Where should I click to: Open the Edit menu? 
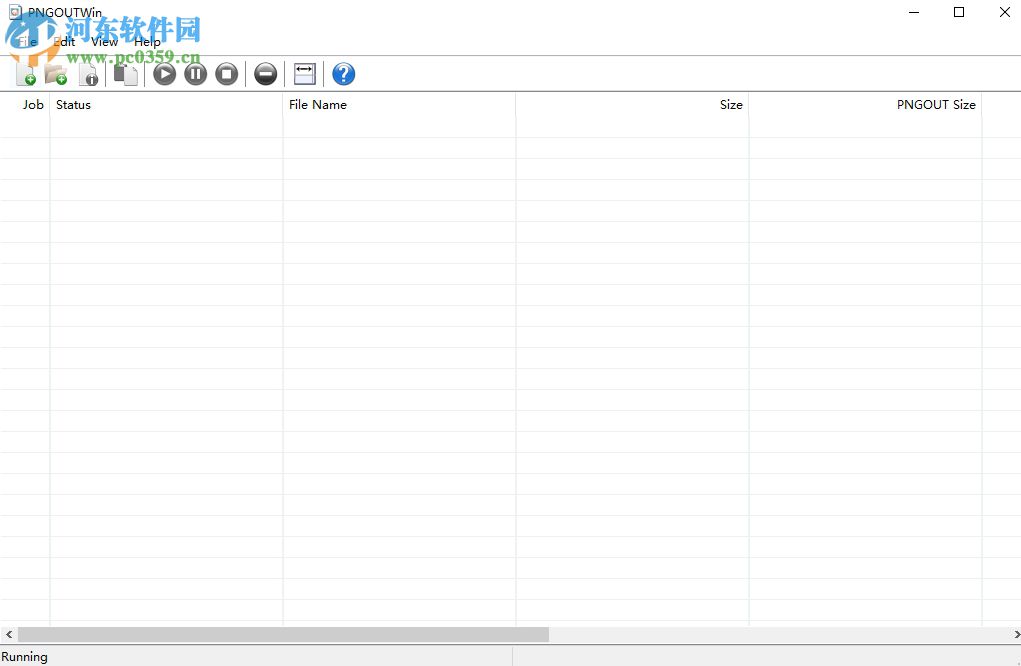click(x=64, y=42)
